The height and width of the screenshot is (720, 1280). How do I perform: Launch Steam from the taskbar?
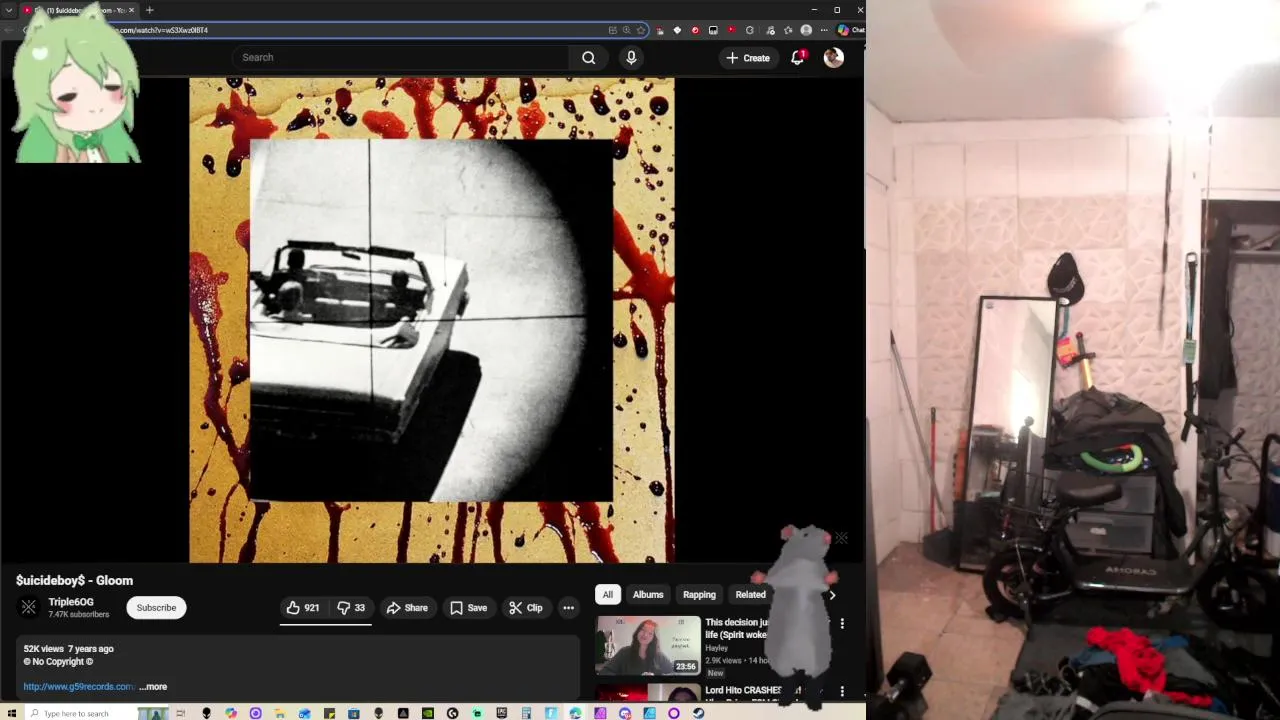(x=699, y=713)
